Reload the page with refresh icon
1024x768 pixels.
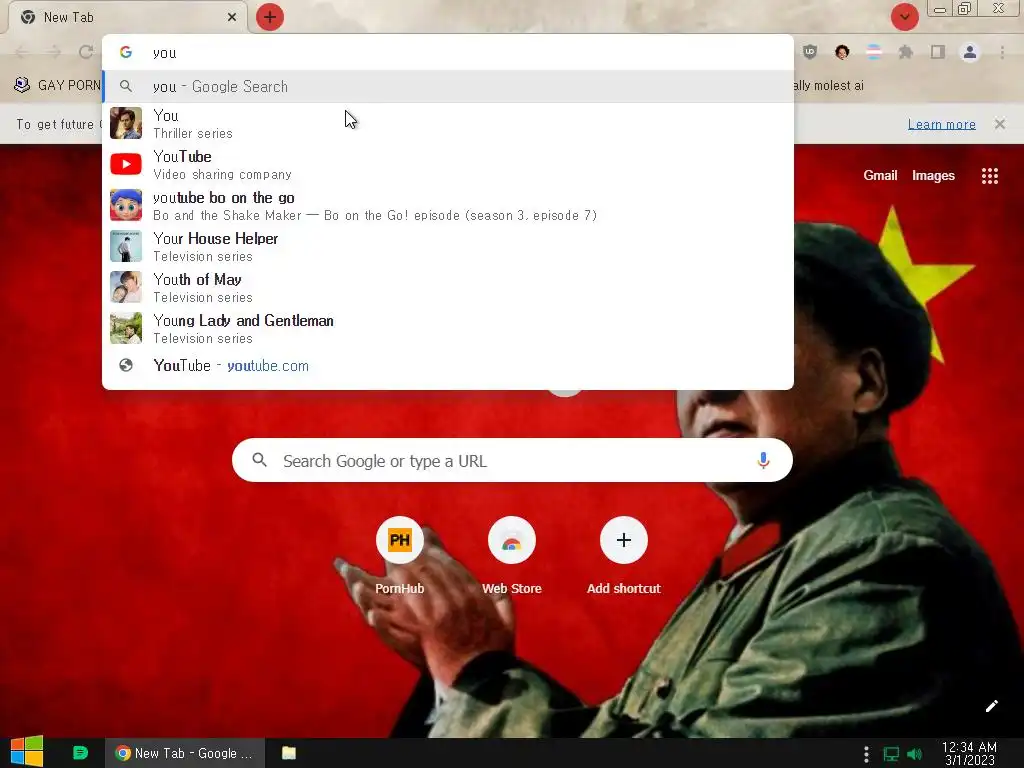pyautogui.click(x=86, y=52)
